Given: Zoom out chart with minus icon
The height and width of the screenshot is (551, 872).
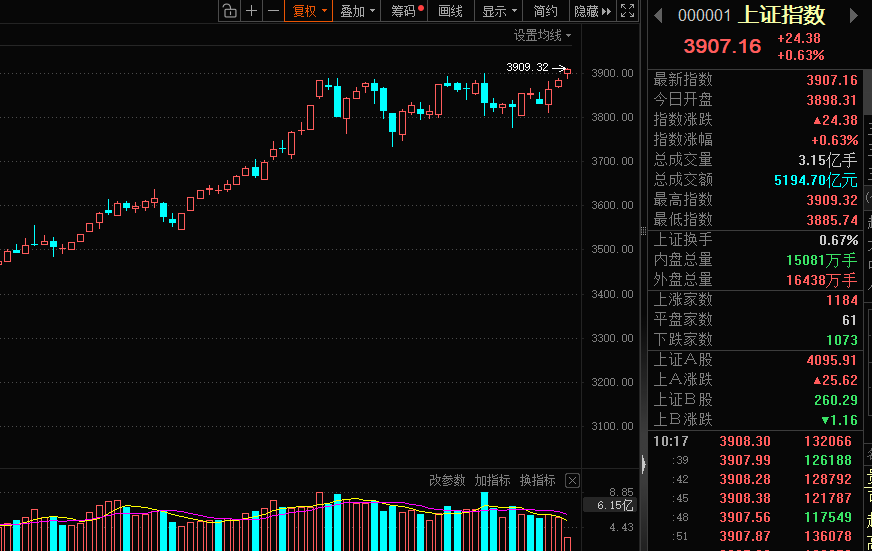Looking at the screenshot, I should coord(273,11).
